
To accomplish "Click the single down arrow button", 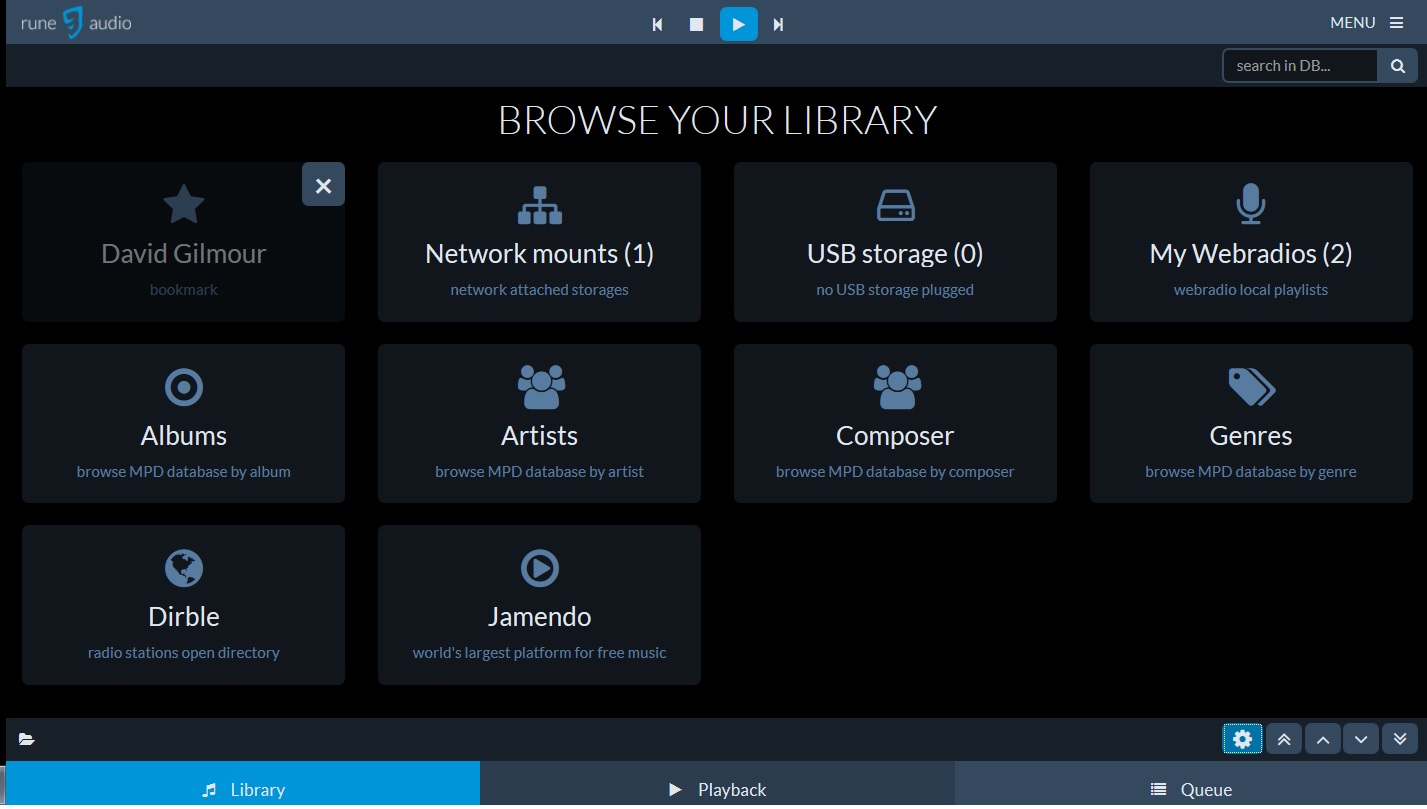I will click(x=1361, y=739).
